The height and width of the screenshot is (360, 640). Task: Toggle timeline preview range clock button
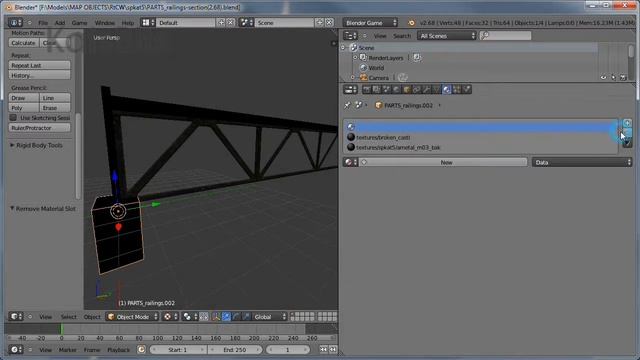pyautogui.click(x=141, y=350)
